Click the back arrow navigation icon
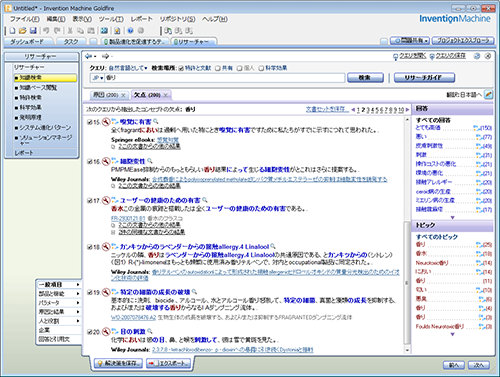500x377 pixels. [89, 56]
